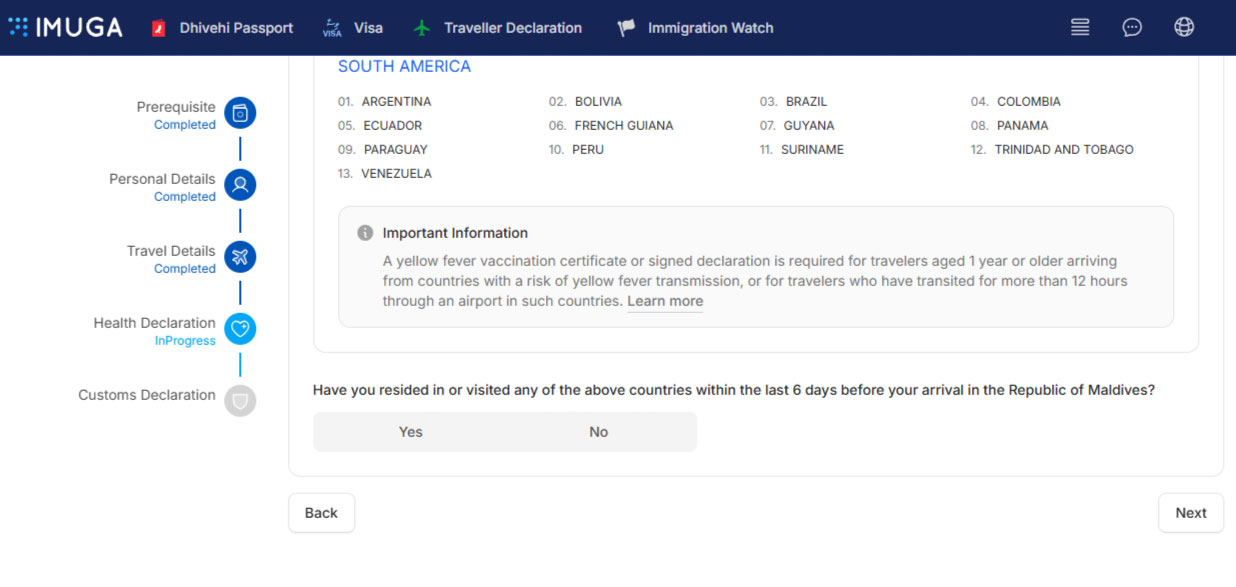Click the Next button
This screenshot has width=1236, height=587.
[x=1191, y=513]
